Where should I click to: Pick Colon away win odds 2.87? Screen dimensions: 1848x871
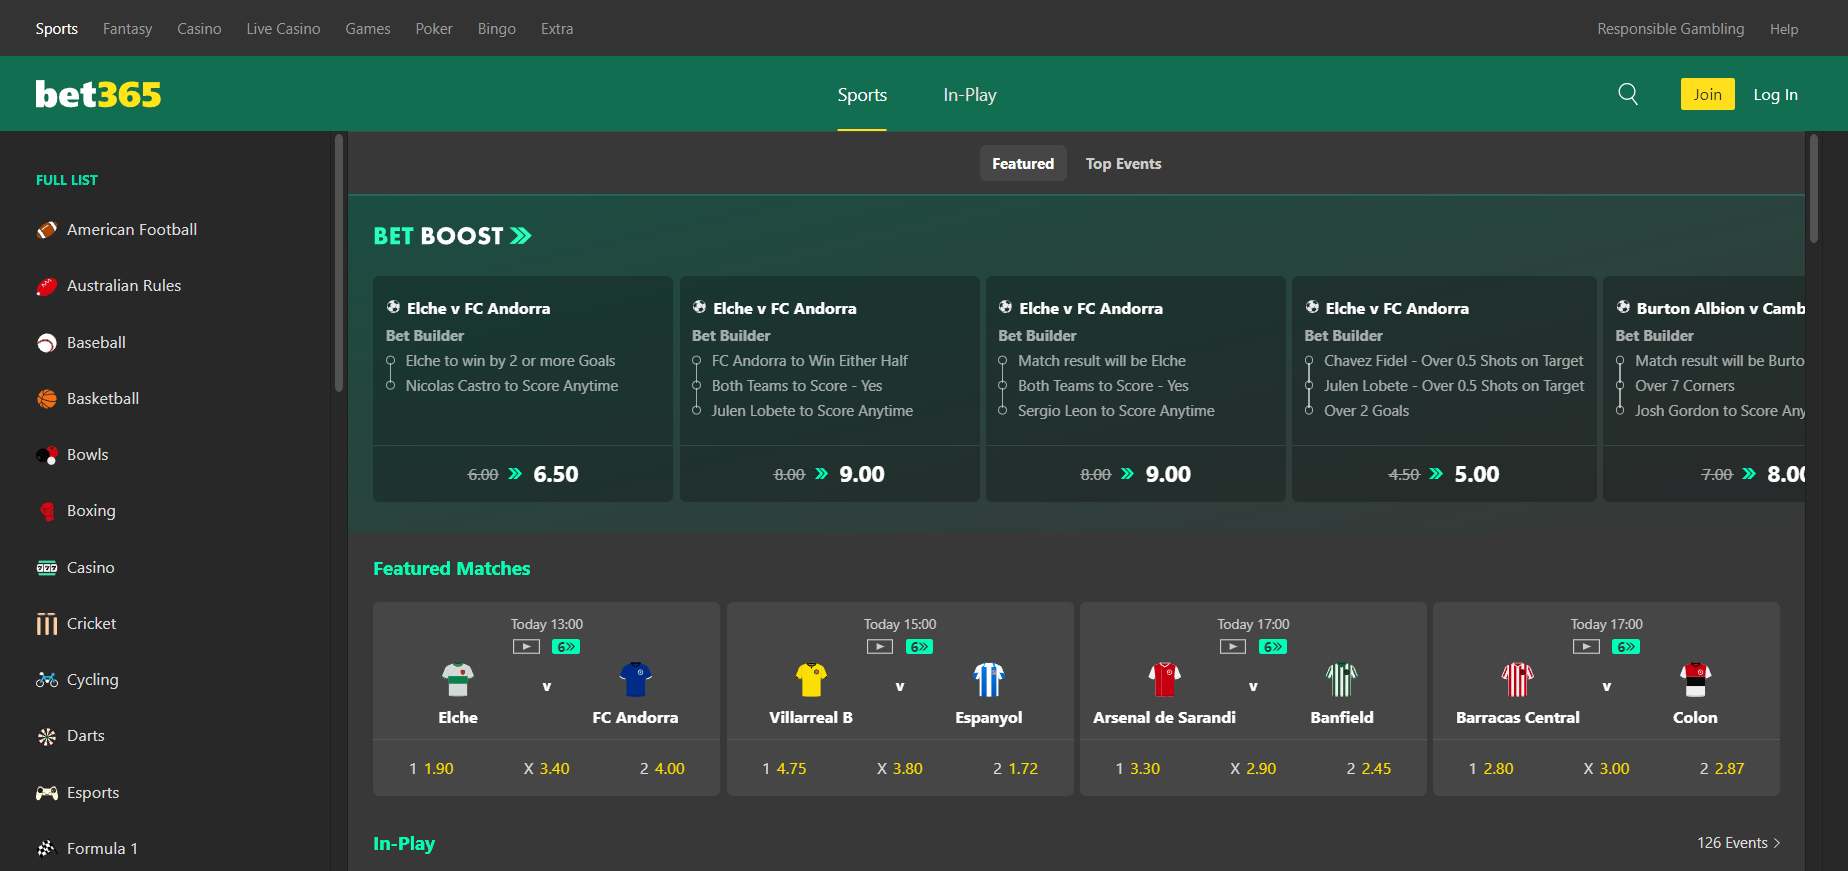(1722, 768)
